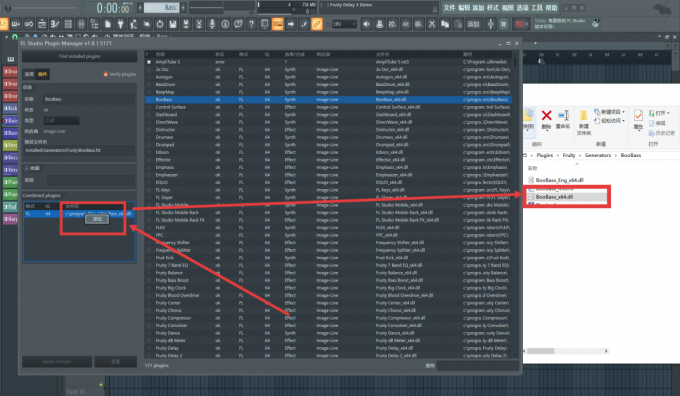Toggle favorite star for BeepMap
Viewport: 680px width, 396px height.
tap(149, 92)
